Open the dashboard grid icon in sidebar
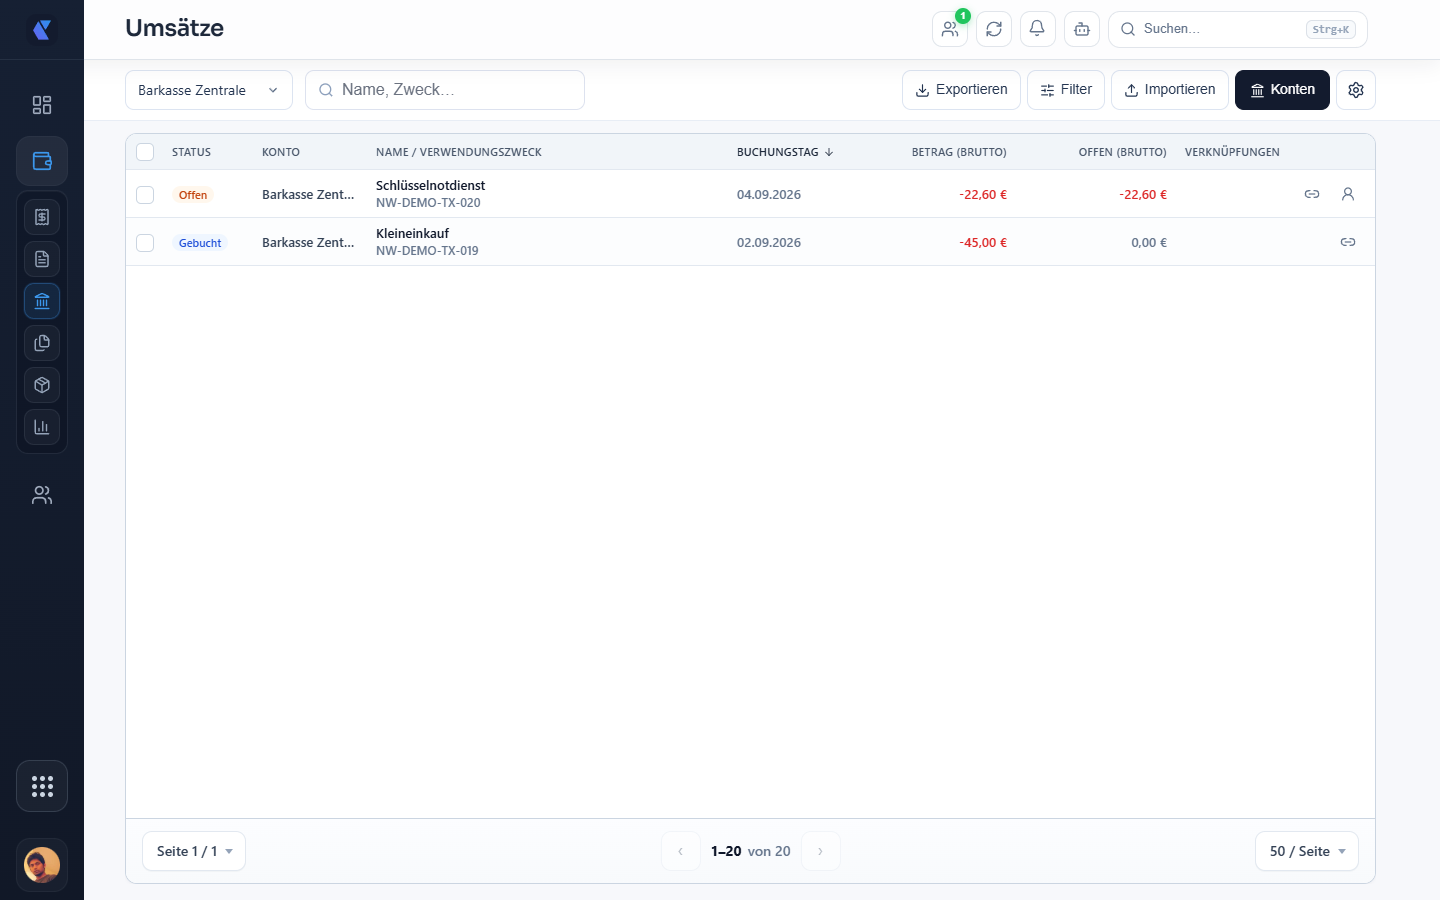Screen dimensions: 1440x900 click(x=42, y=105)
